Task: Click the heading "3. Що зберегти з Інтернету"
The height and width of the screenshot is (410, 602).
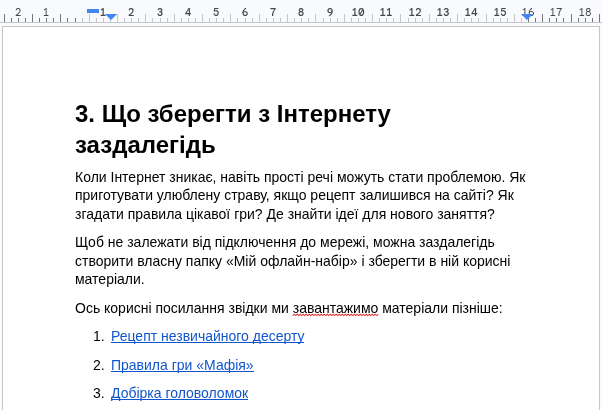Action: point(233,114)
